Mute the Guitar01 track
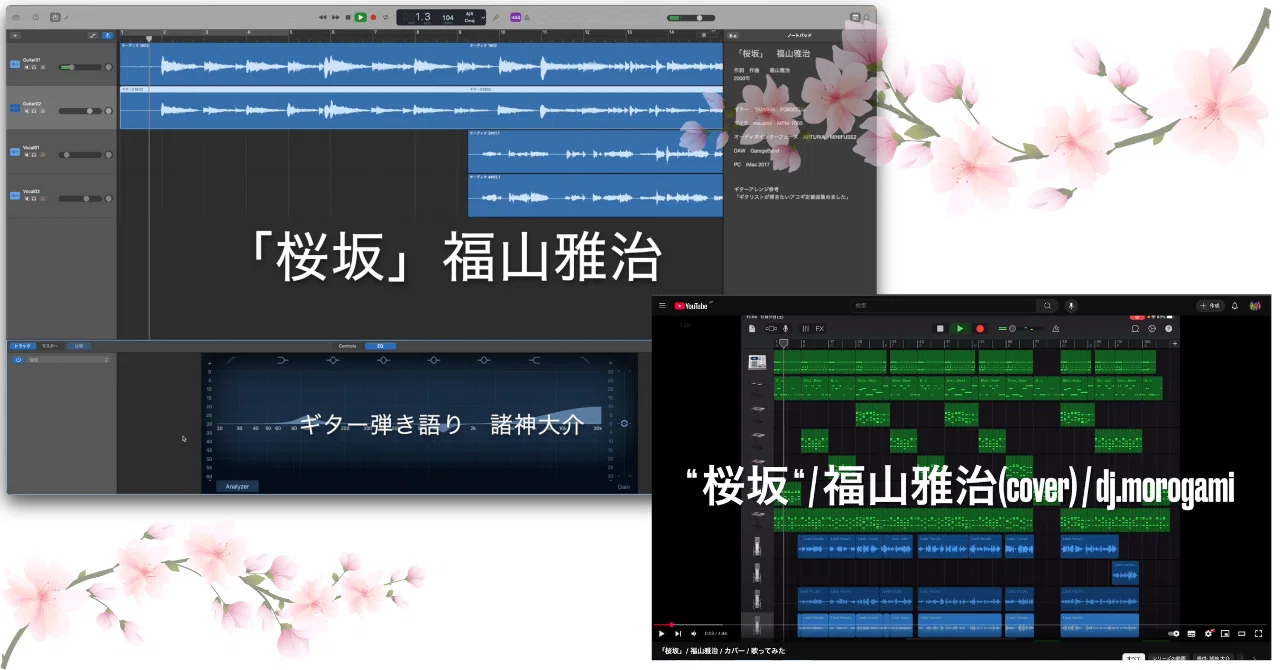The image size is (1280, 670). pos(26,67)
